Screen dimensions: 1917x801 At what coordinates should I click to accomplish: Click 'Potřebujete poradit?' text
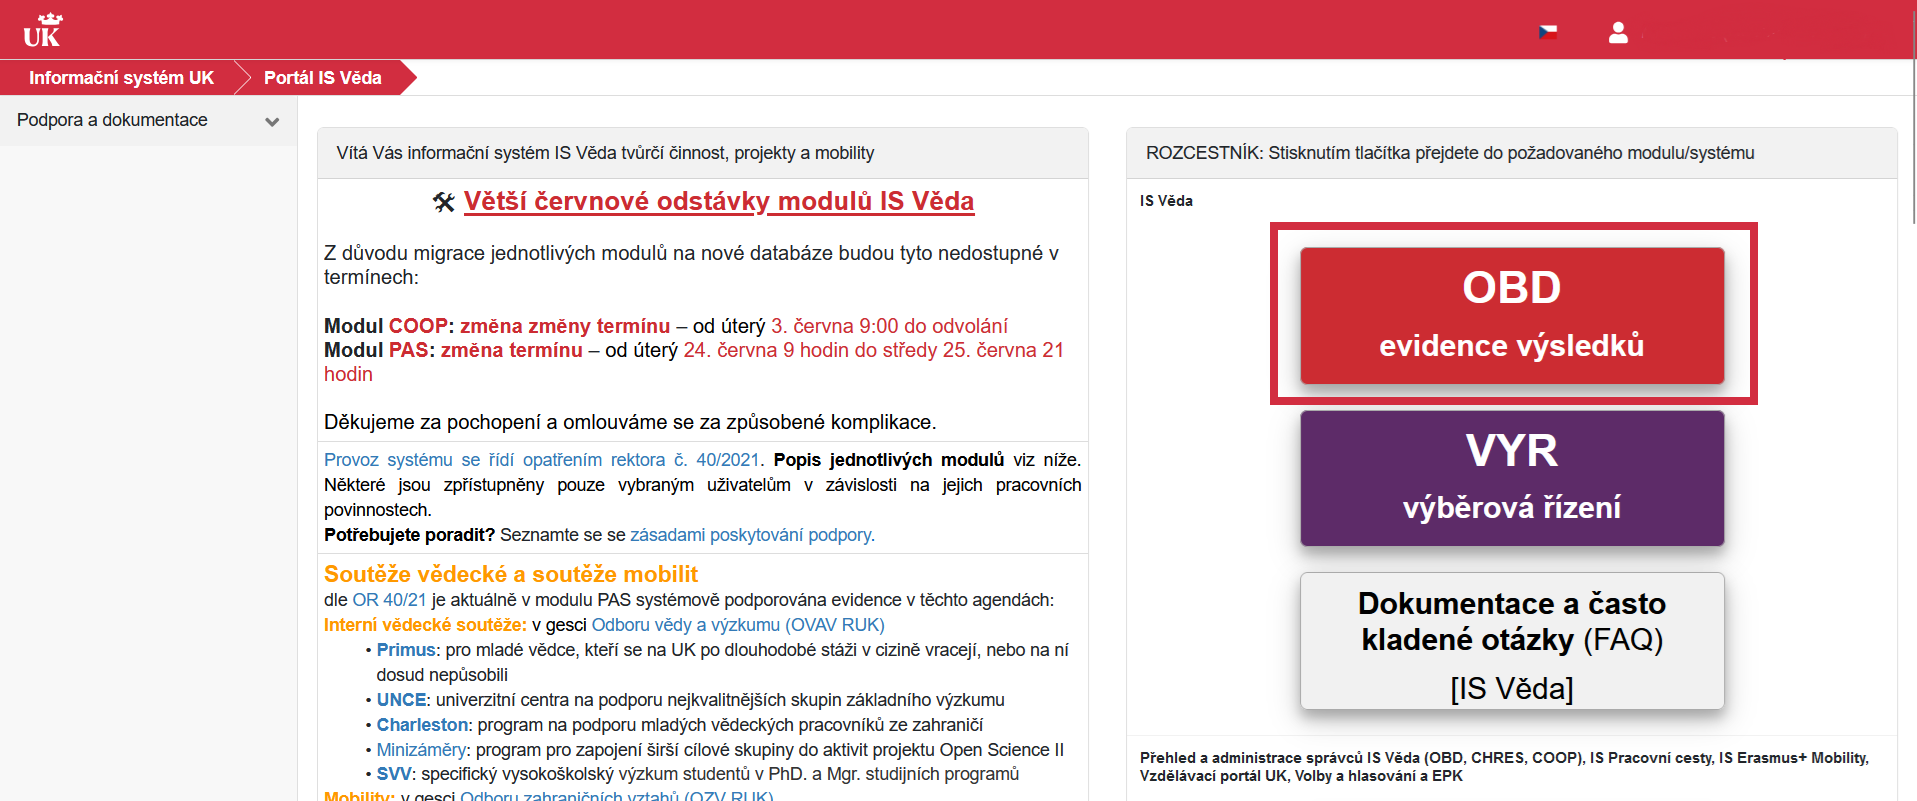pos(409,535)
